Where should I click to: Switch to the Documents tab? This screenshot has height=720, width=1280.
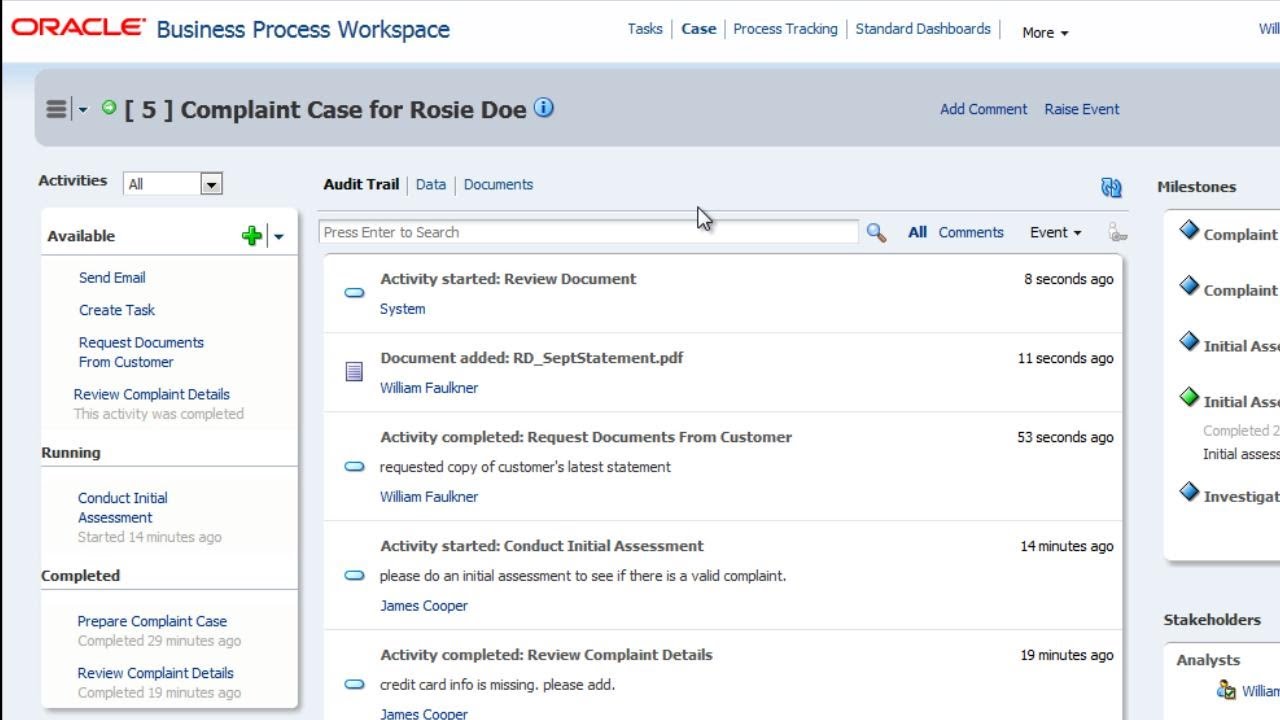click(498, 184)
